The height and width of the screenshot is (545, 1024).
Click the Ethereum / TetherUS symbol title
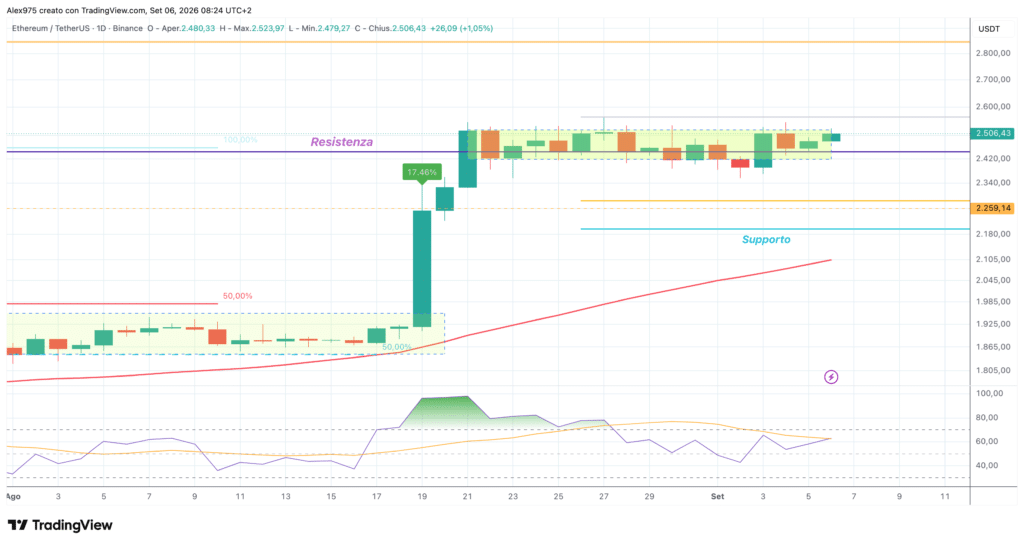pyautogui.click(x=50, y=29)
